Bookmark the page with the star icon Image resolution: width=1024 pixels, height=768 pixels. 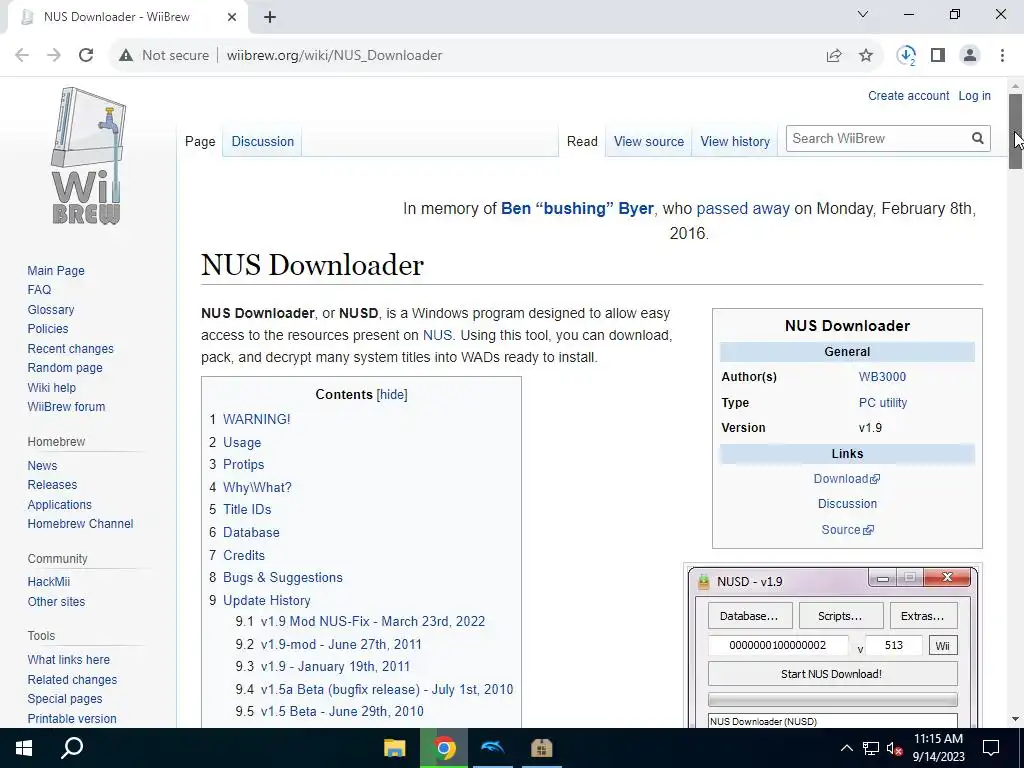[866, 56]
